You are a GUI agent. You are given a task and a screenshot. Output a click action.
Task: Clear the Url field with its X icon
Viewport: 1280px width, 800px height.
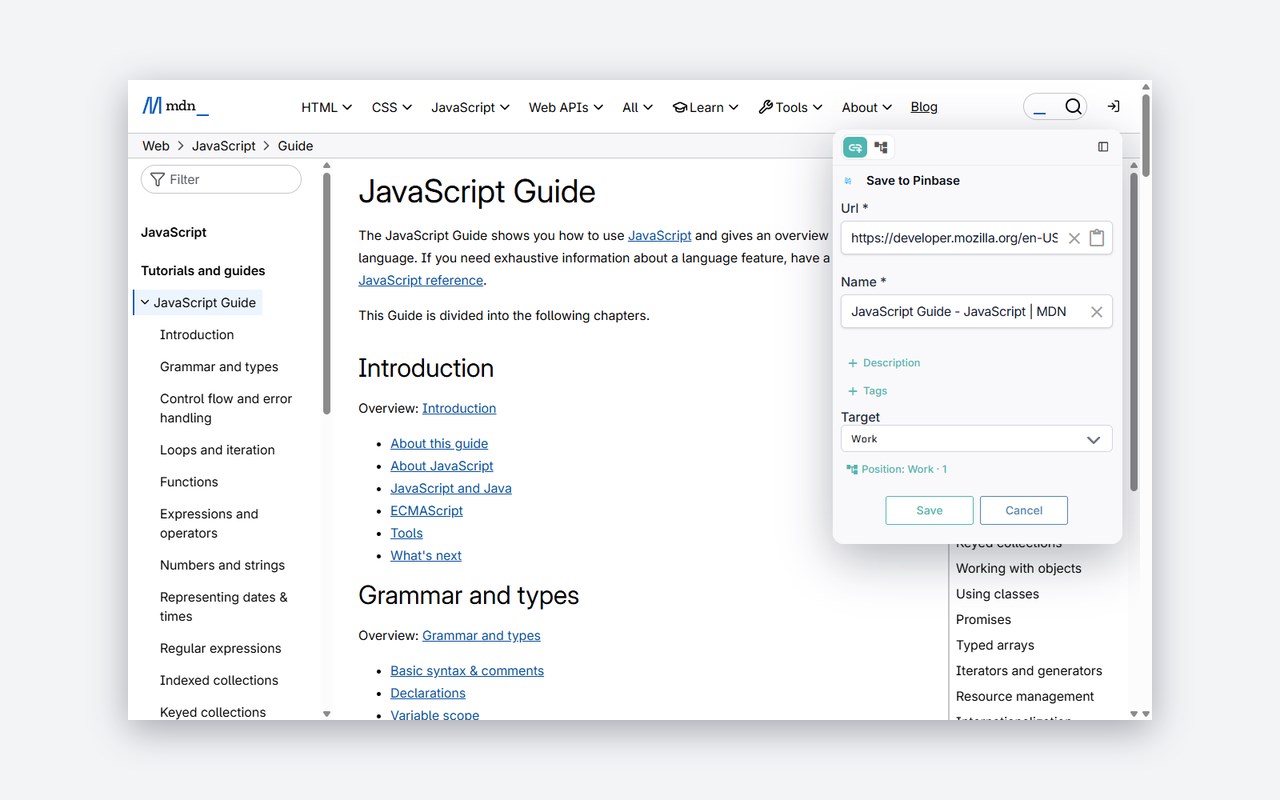pos(1074,238)
